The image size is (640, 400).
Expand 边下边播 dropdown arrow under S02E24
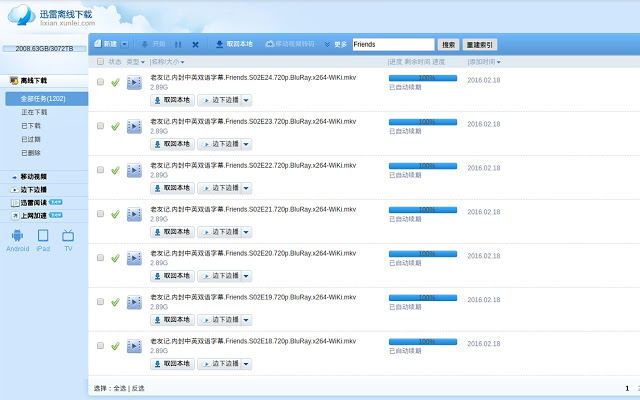(x=246, y=100)
